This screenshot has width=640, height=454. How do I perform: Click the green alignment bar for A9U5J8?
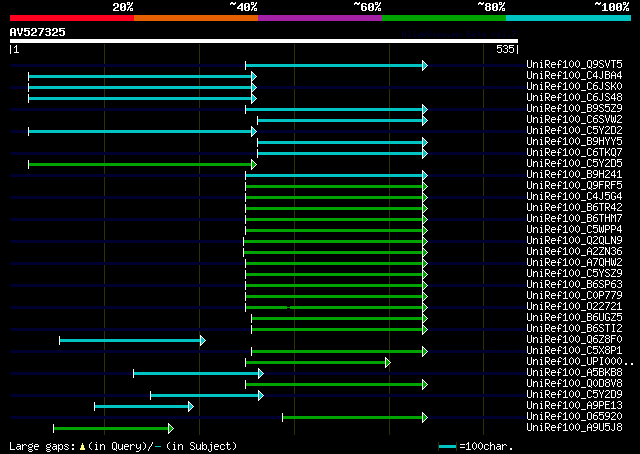pyautogui.click(x=113, y=429)
